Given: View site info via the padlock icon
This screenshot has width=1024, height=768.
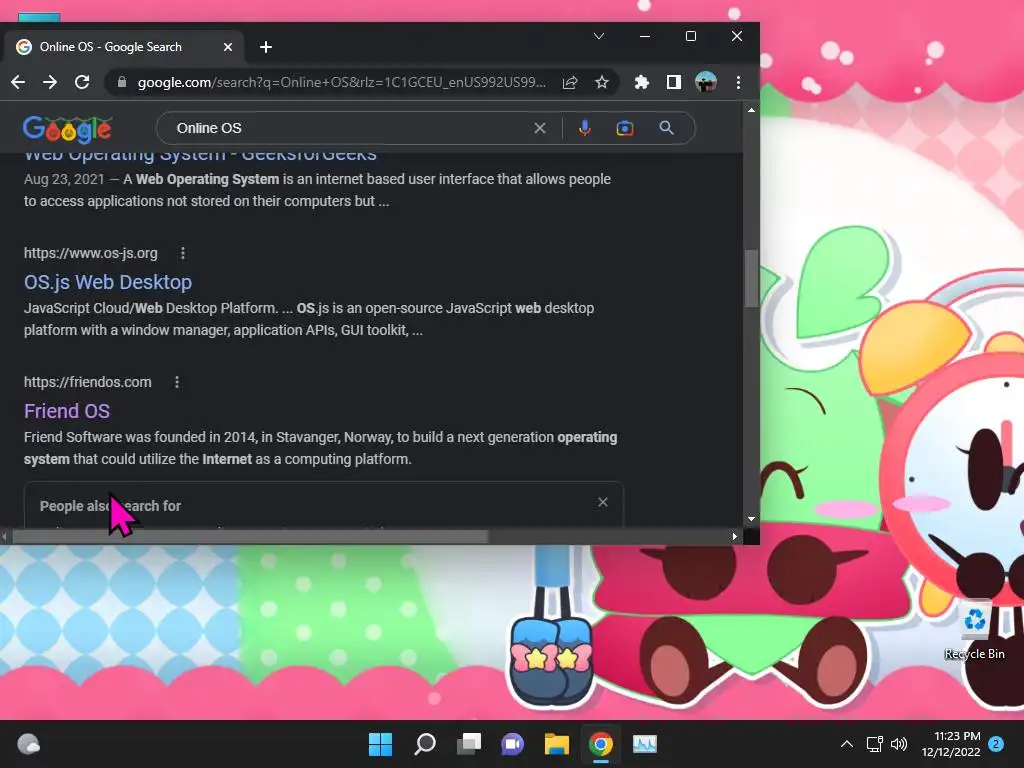Looking at the screenshot, I should point(121,82).
